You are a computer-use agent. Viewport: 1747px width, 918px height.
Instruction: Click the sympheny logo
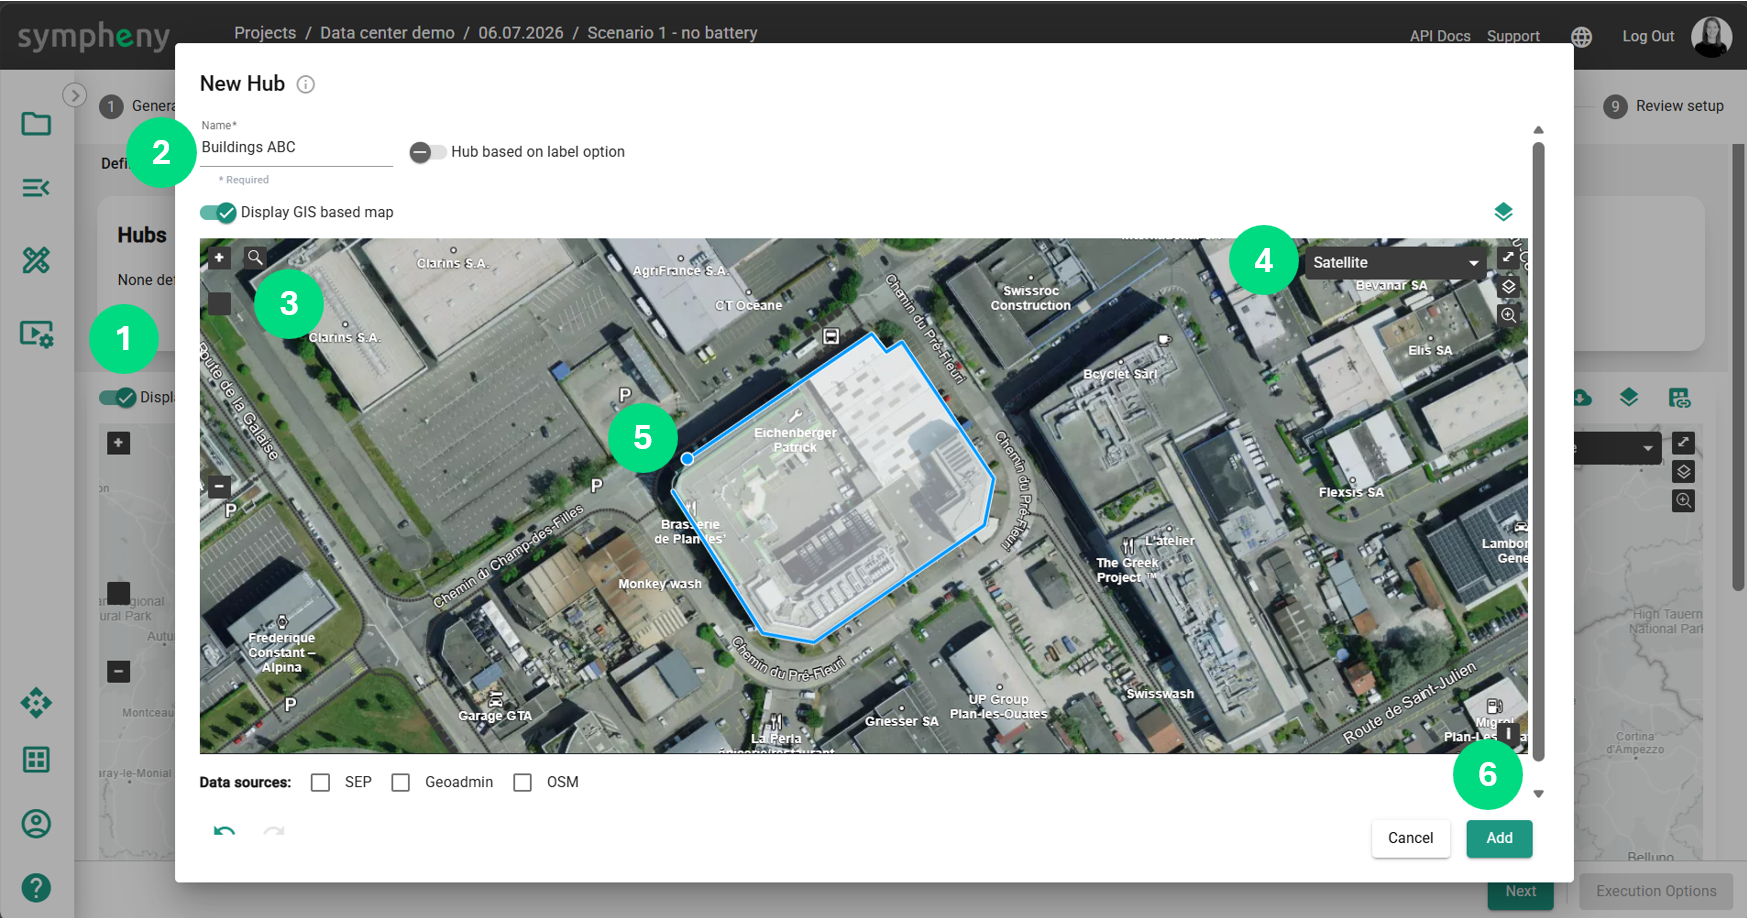coord(94,37)
